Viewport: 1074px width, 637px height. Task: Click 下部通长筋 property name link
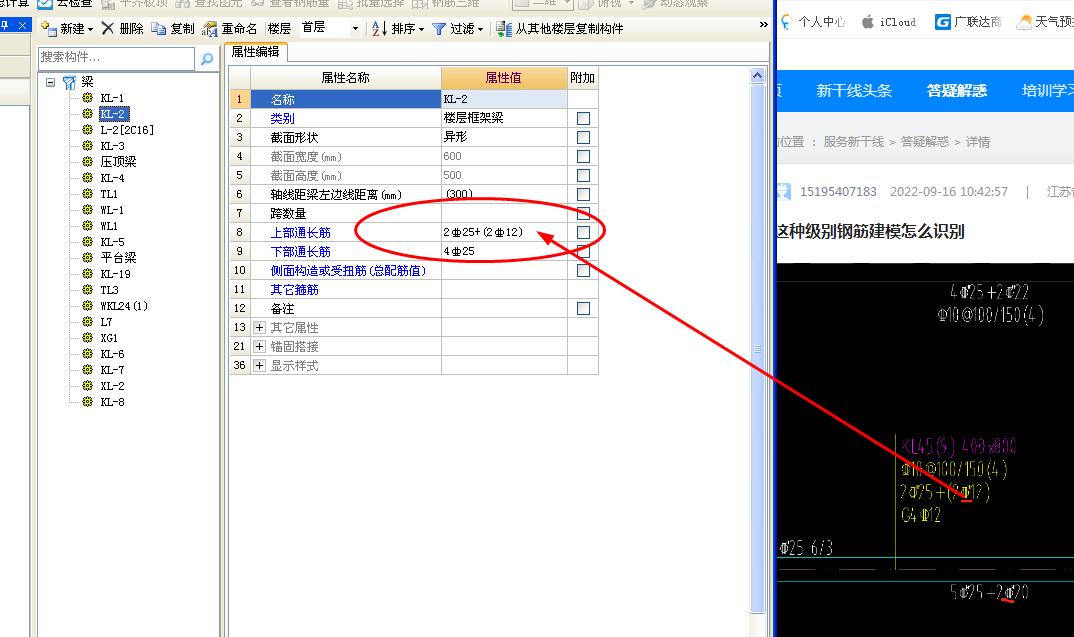point(300,251)
